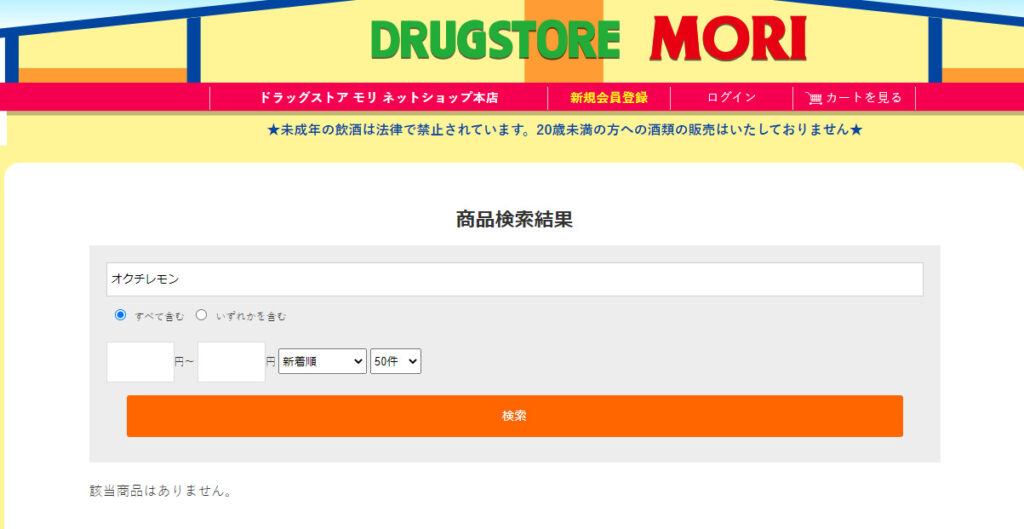This screenshot has width=1024, height=529.
Task: Open the 新規会員登録 registration link
Action: pyautogui.click(x=609, y=98)
